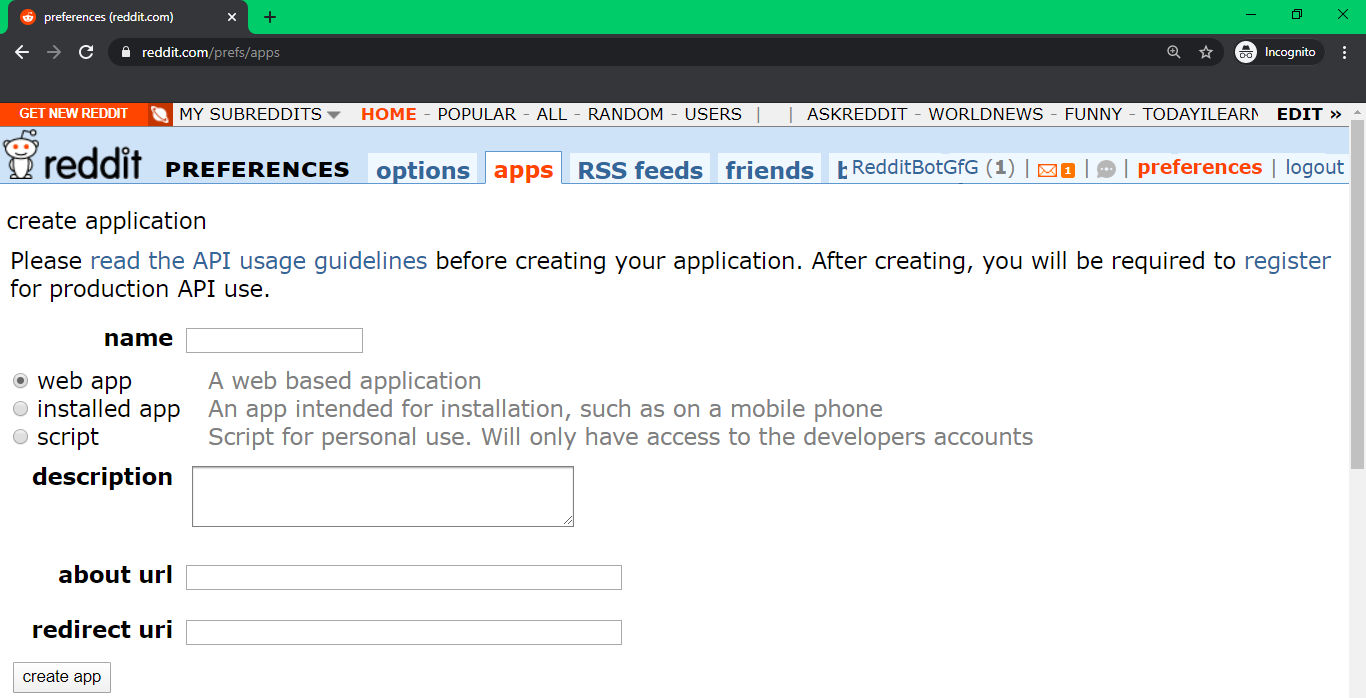This screenshot has width=1366, height=698.
Task: Click the orange mail inbox envelope icon
Action: [1048, 170]
